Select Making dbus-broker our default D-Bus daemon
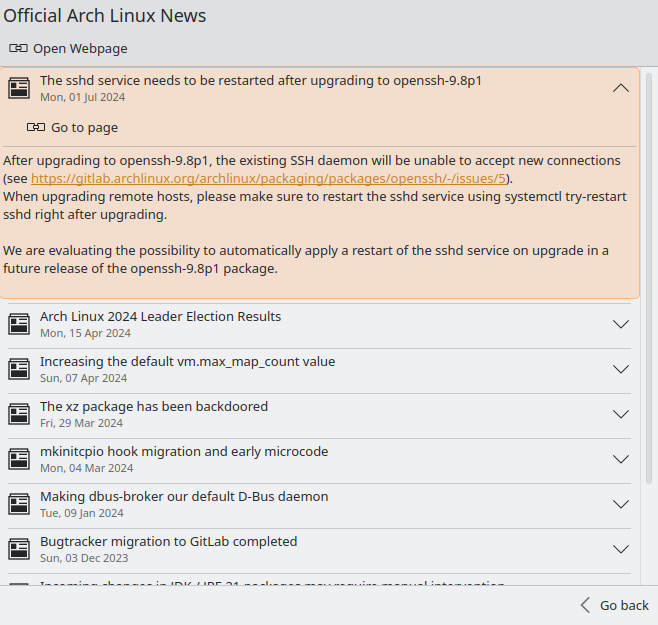 [184, 496]
